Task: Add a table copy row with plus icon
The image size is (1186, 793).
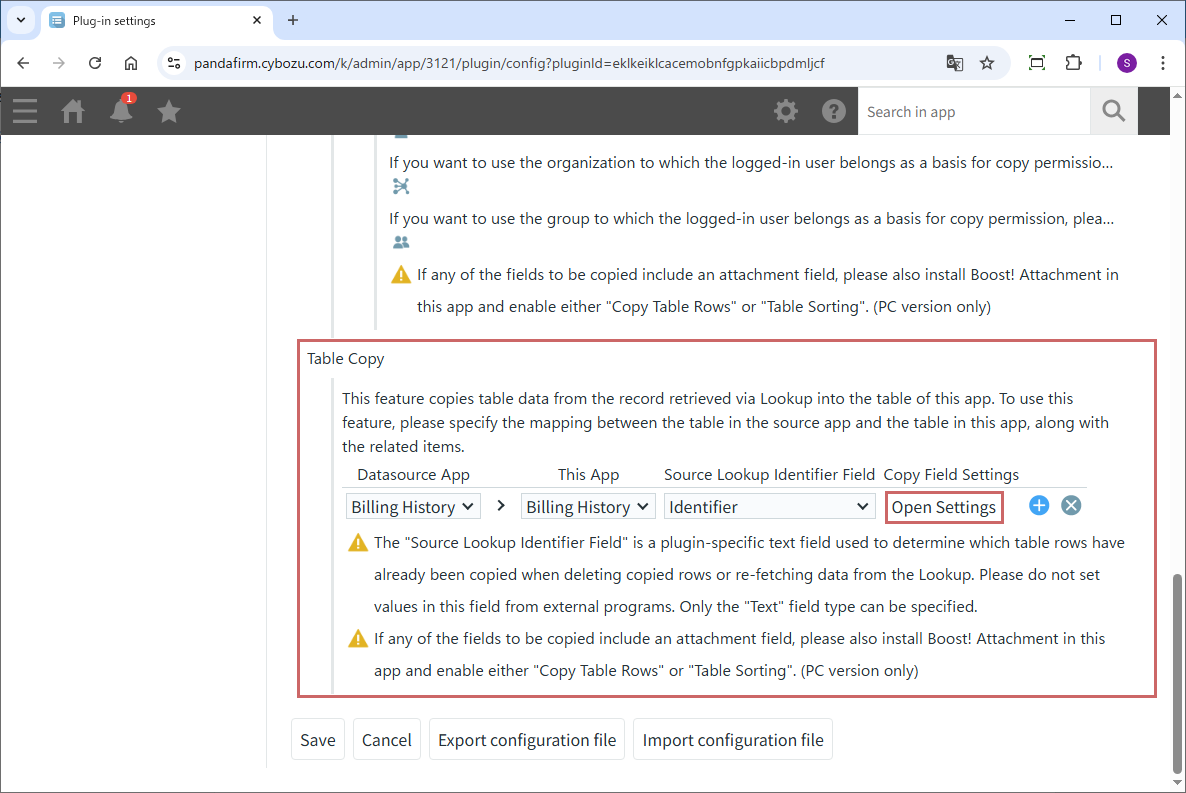Action: (1039, 506)
